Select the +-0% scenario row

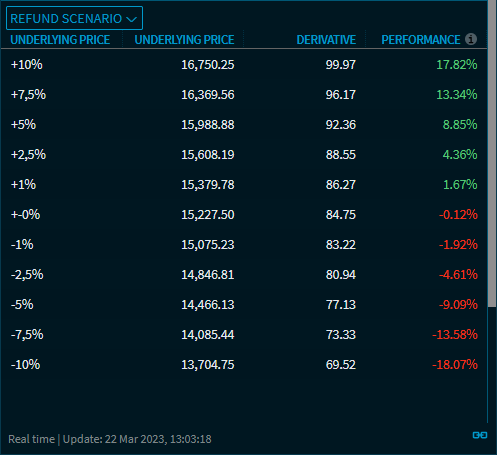244,214
